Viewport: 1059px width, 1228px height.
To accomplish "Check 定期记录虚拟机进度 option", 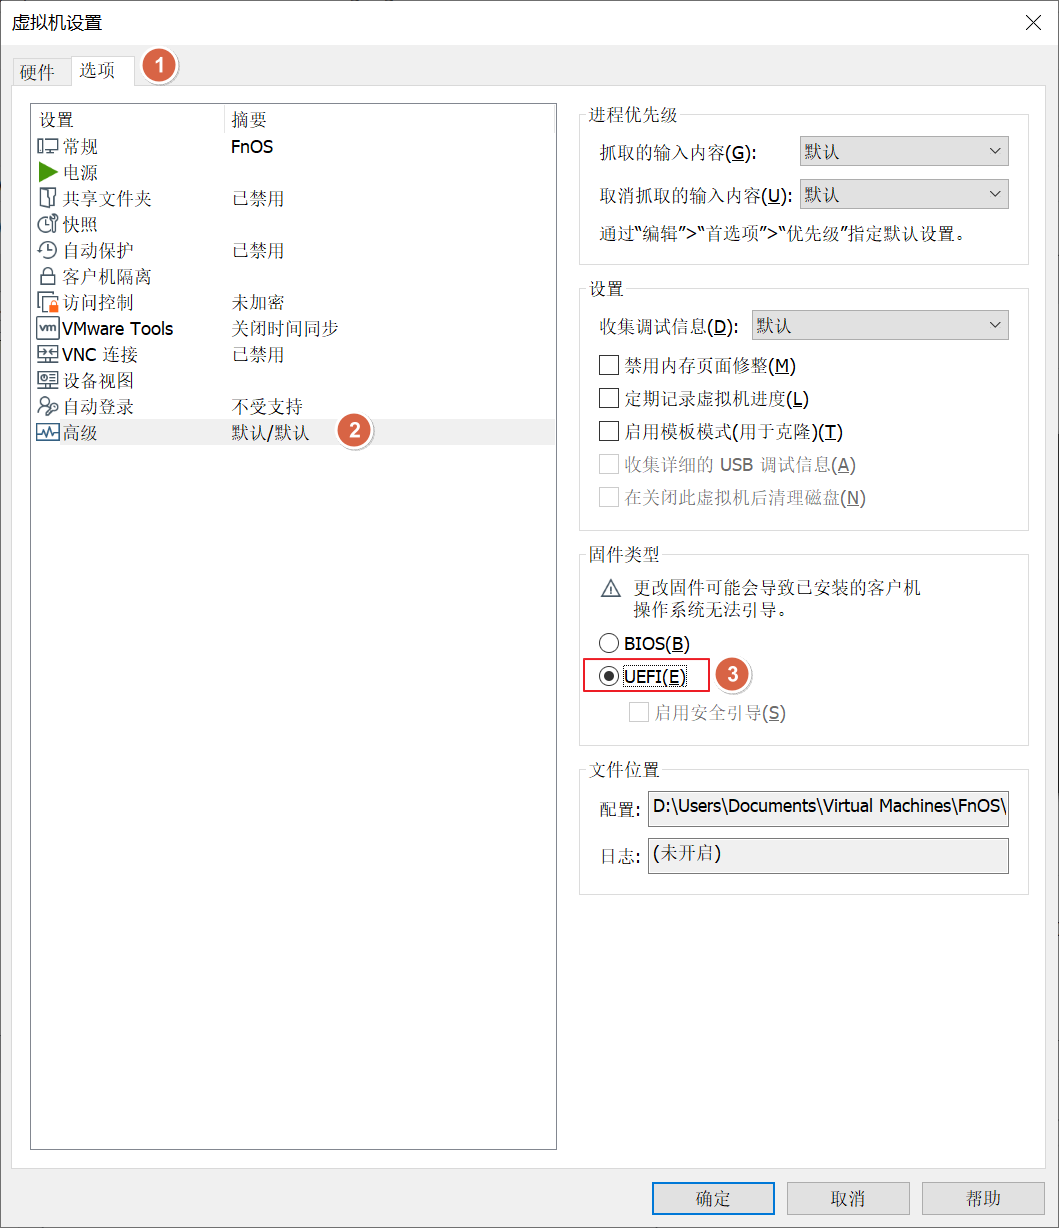I will pyautogui.click(x=609, y=399).
